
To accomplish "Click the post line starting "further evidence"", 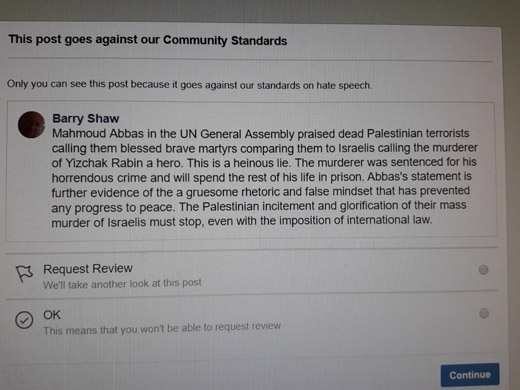I will tap(261, 192).
